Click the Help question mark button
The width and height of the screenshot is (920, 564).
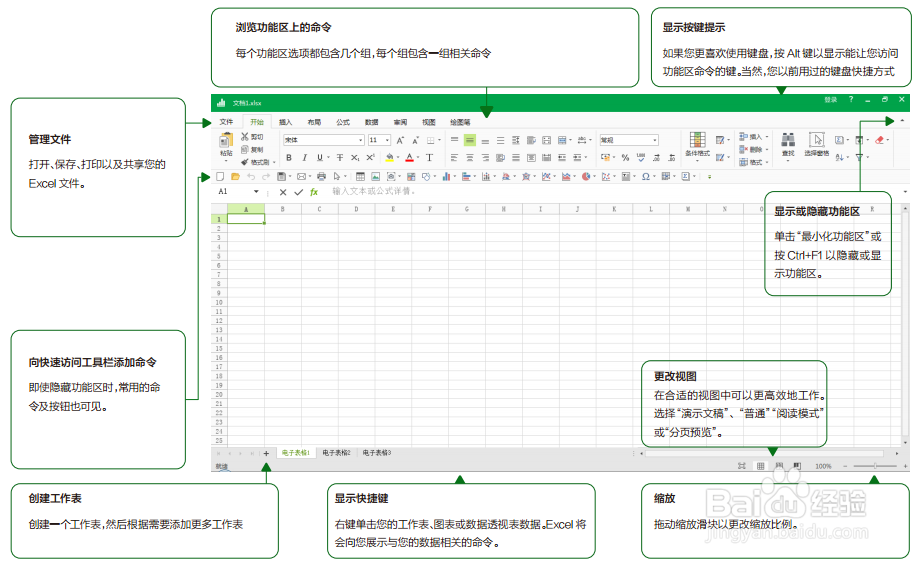click(851, 100)
